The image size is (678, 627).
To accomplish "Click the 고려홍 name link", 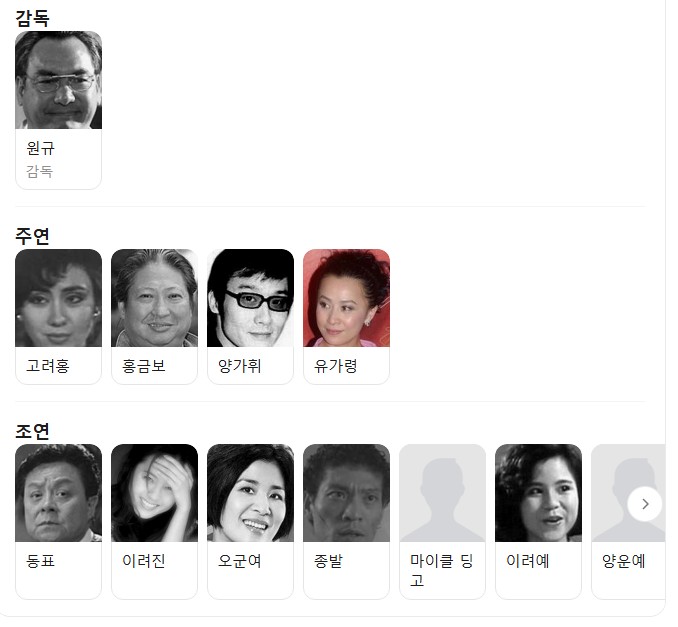I will [48, 366].
